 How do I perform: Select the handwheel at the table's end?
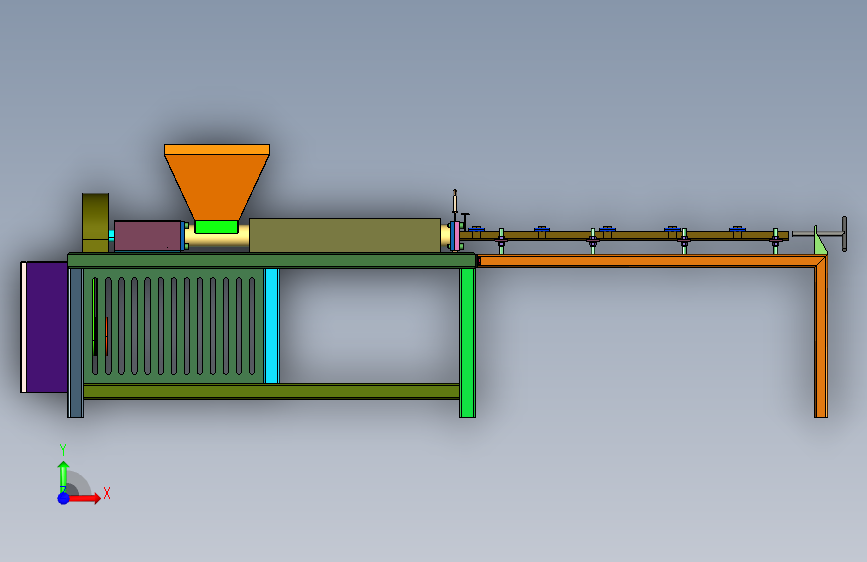[844, 233]
